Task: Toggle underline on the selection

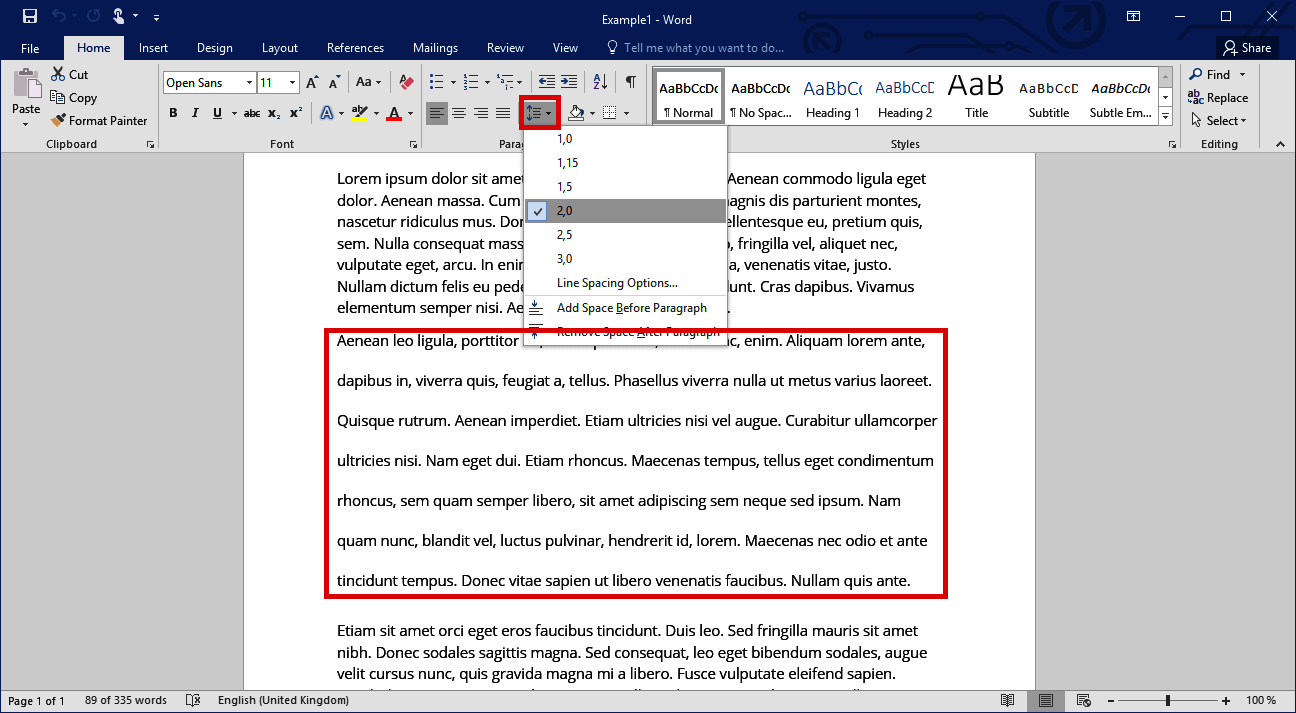Action: [x=217, y=112]
